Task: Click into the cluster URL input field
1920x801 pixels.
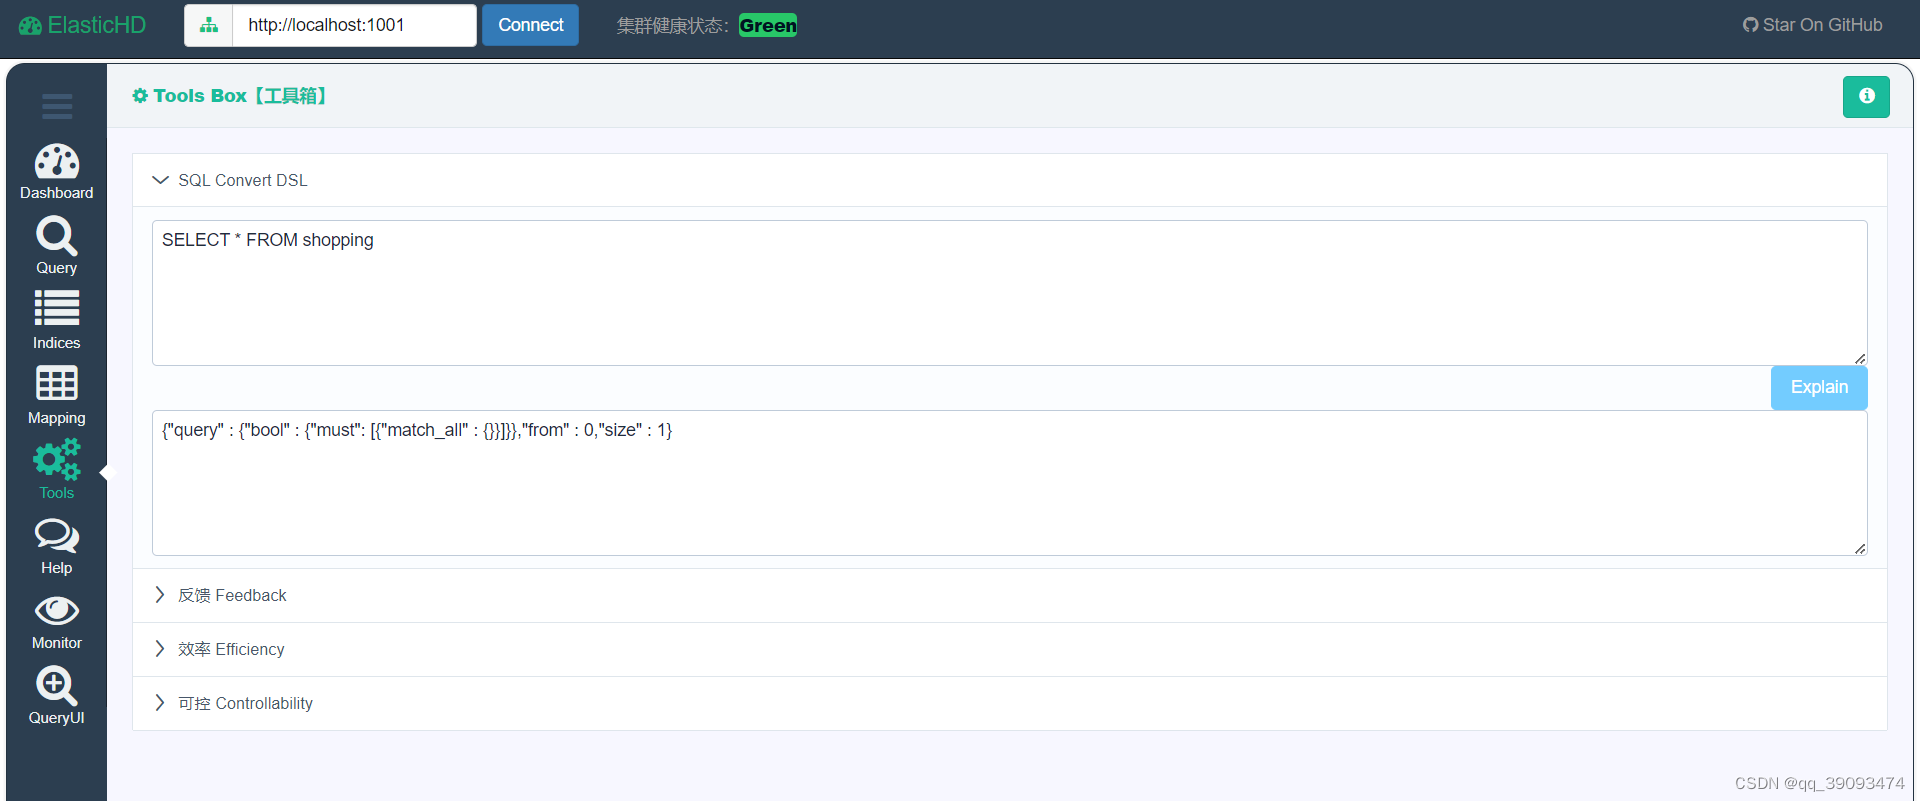Action: point(354,25)
